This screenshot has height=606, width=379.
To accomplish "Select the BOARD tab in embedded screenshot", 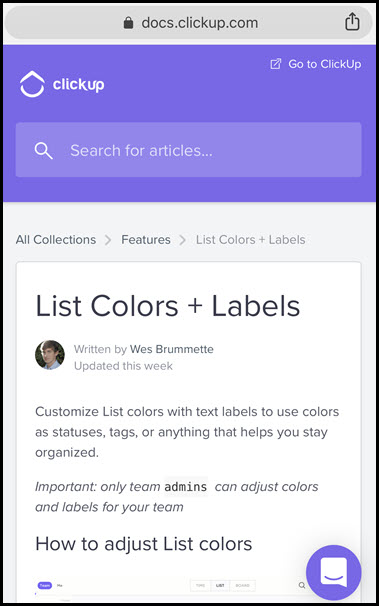I will tap(243, 586).
